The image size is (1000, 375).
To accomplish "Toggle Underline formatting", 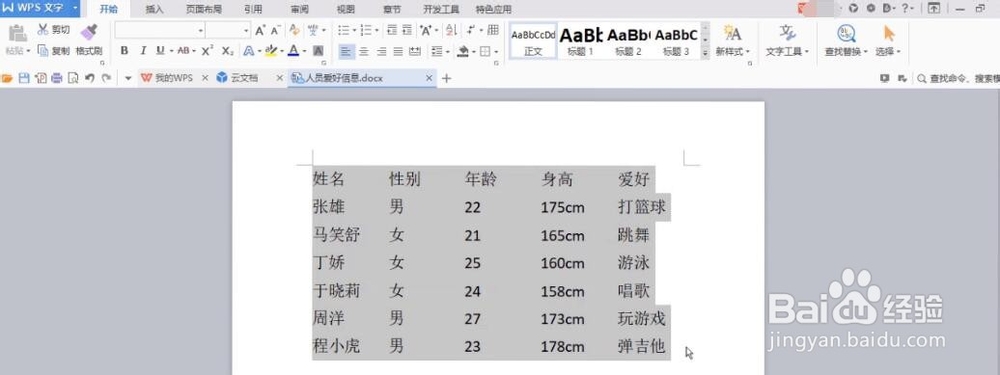I will point(160,50).
